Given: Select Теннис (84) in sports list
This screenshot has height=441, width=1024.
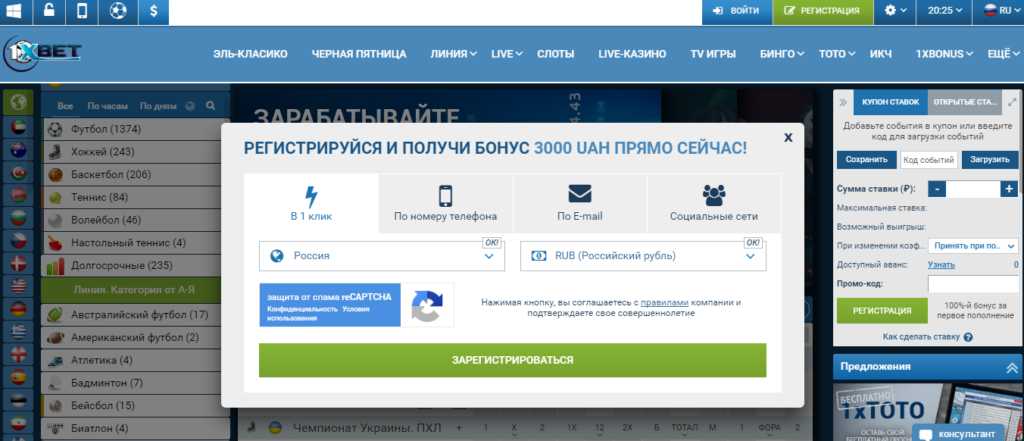Looking at the screenshot, I should 133,197.
